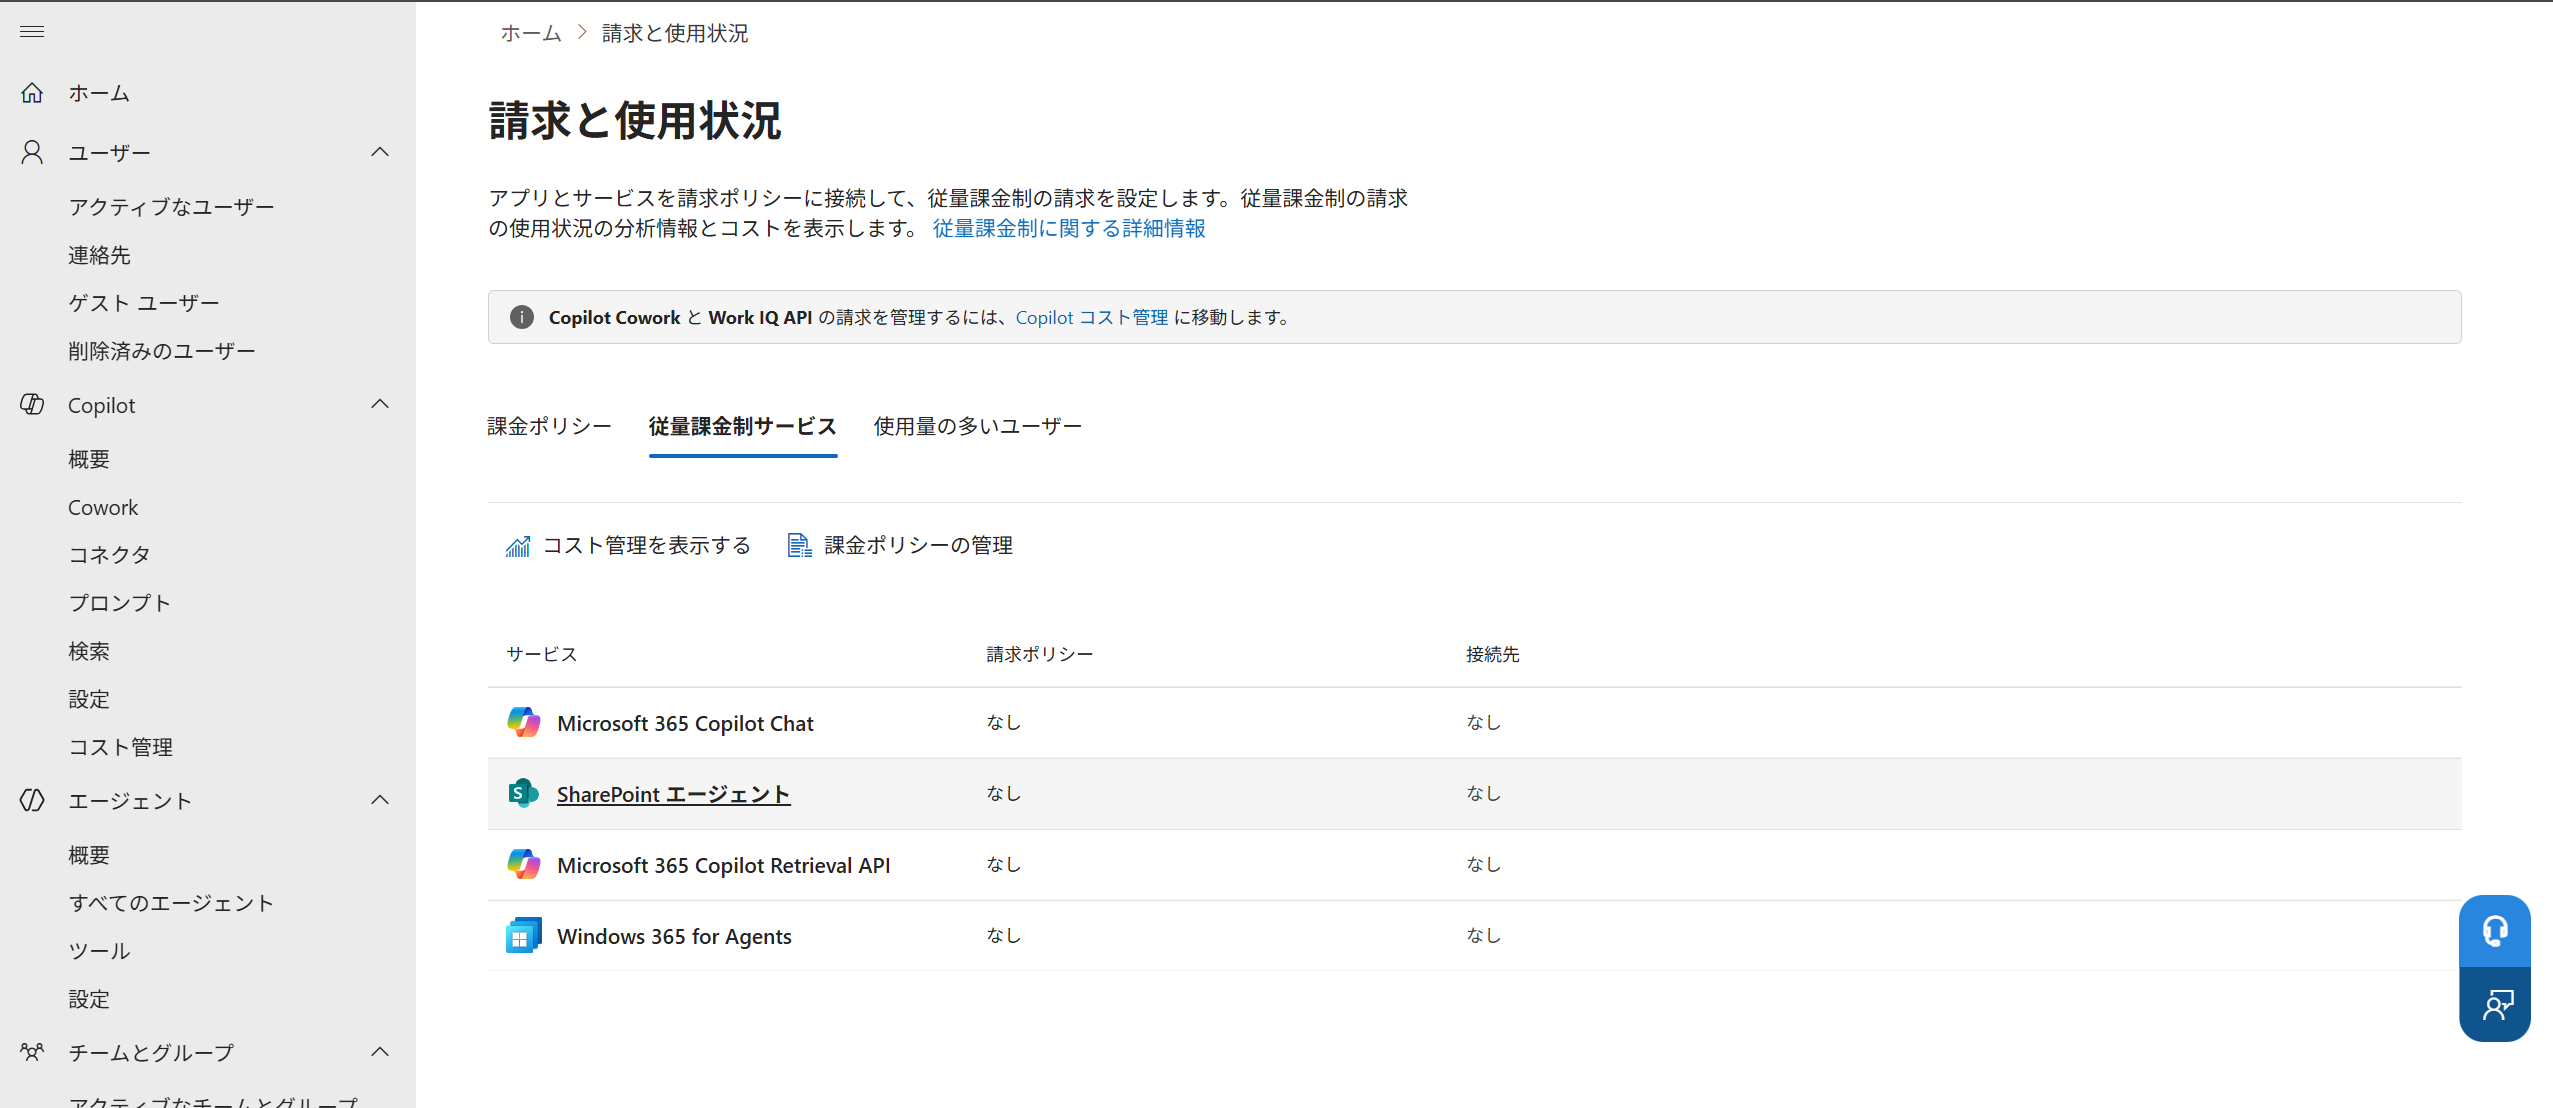
Task: Collapse the エージェント section chevron
Action: [380, 800]
